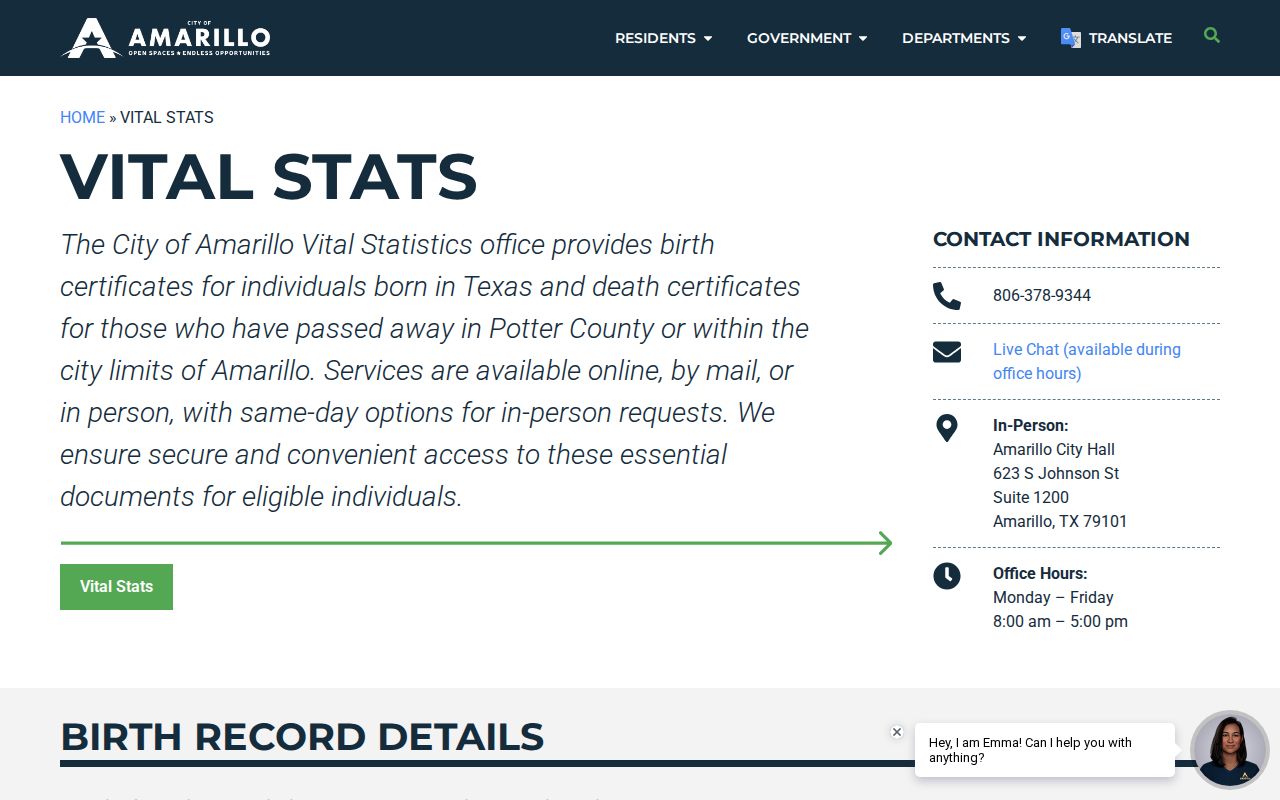Click the Emma chat greeting message
Screen dimensions: 1280x800
1045,750
